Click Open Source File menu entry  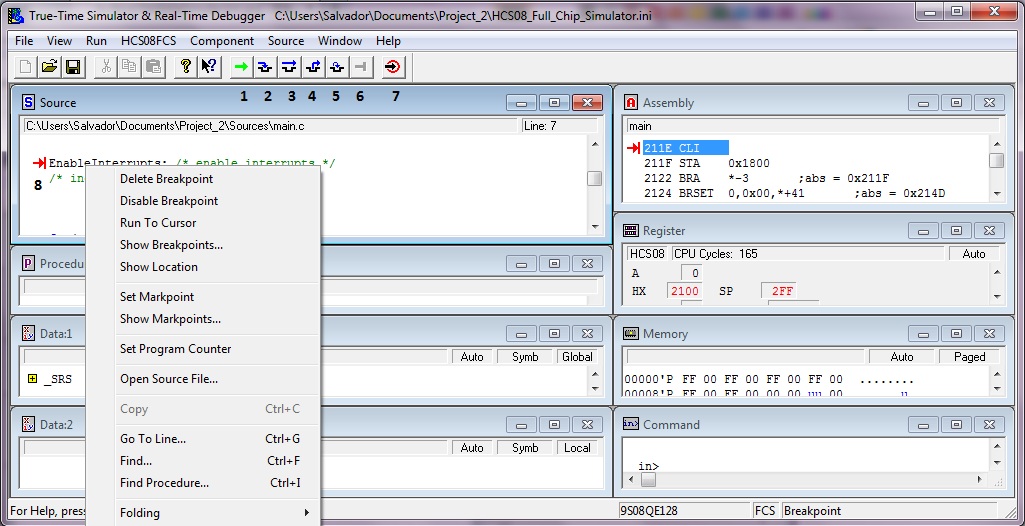click(168, 379)
